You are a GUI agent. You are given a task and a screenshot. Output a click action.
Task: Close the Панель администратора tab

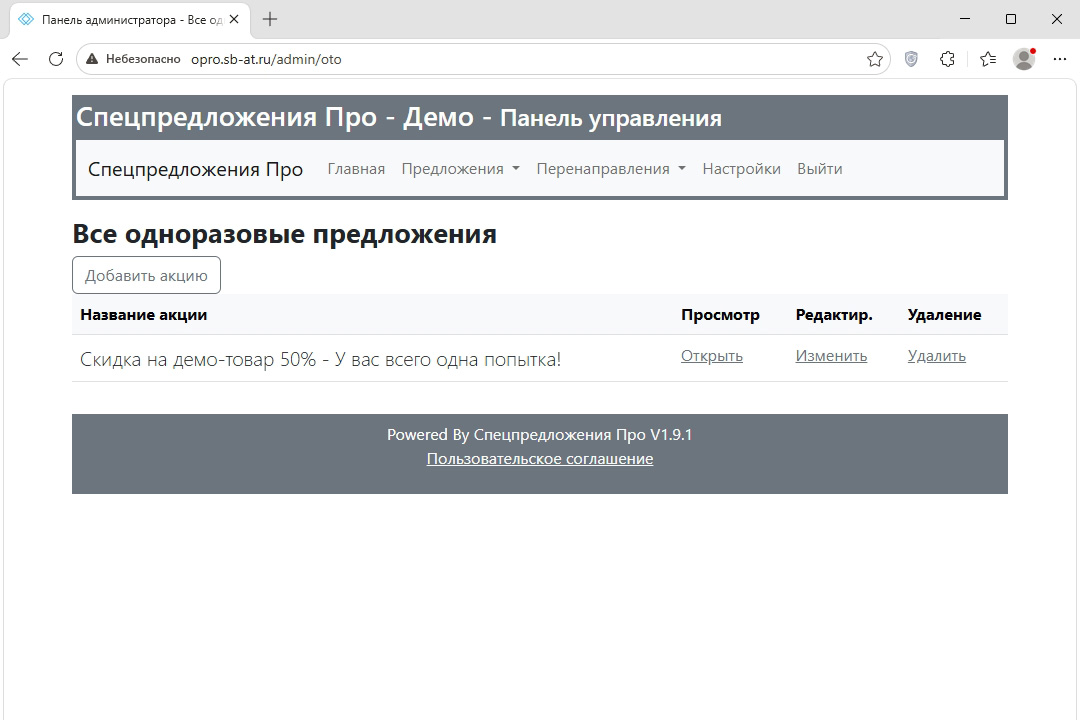(234, 19)
